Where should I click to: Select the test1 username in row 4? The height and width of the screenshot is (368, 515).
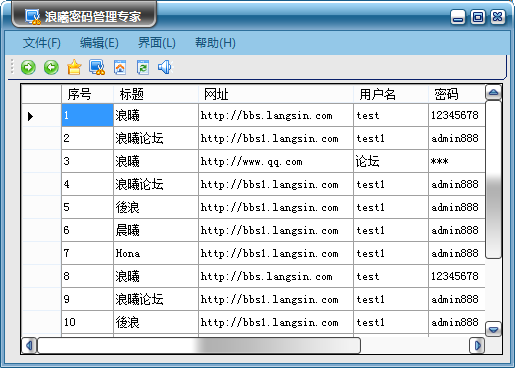391,184
